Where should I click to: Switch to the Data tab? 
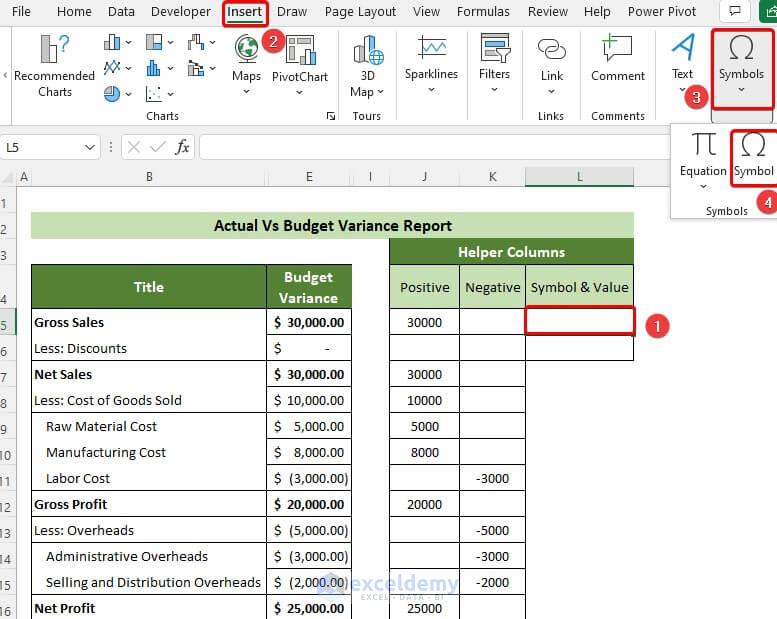[121, 11]
